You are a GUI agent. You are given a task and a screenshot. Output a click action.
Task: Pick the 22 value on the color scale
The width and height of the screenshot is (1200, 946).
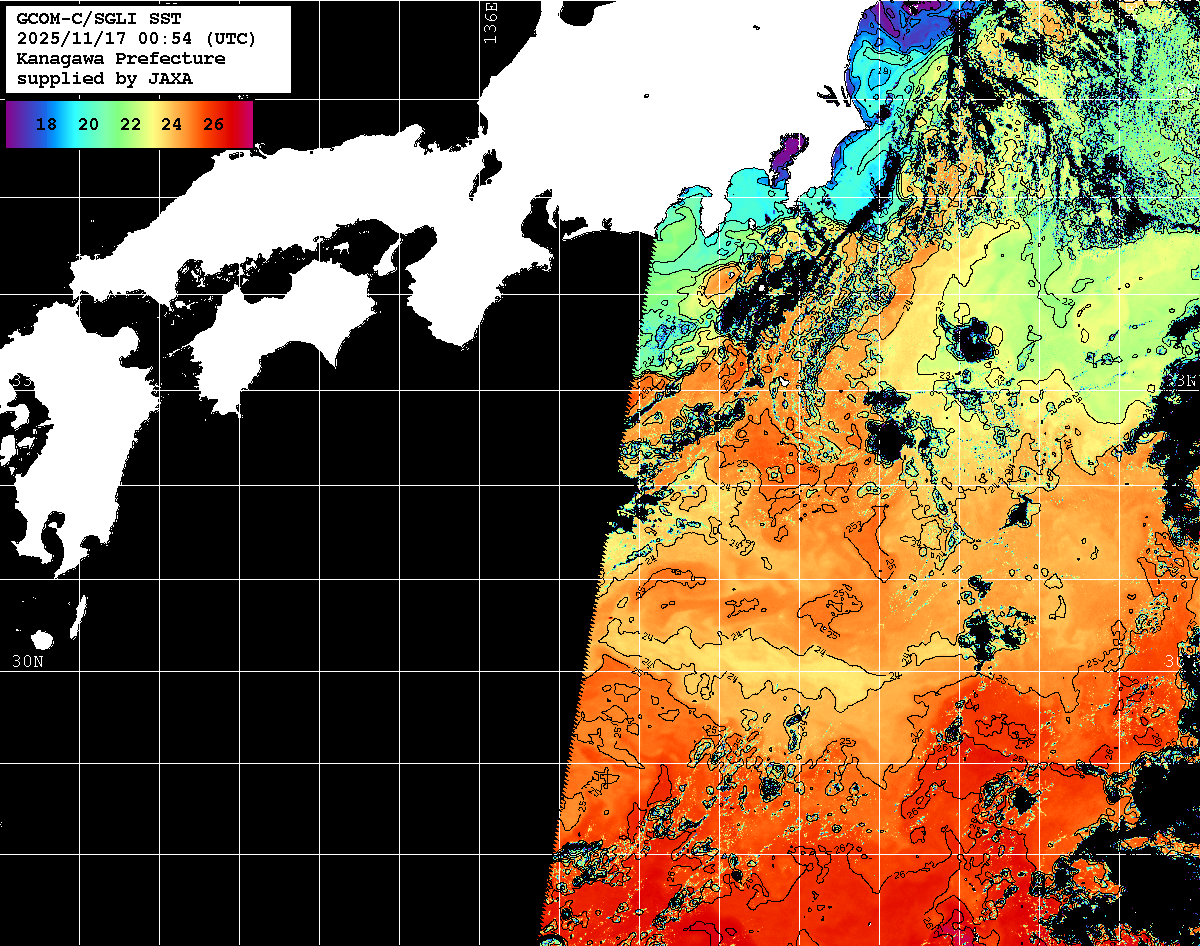click(x=130, y=124)
